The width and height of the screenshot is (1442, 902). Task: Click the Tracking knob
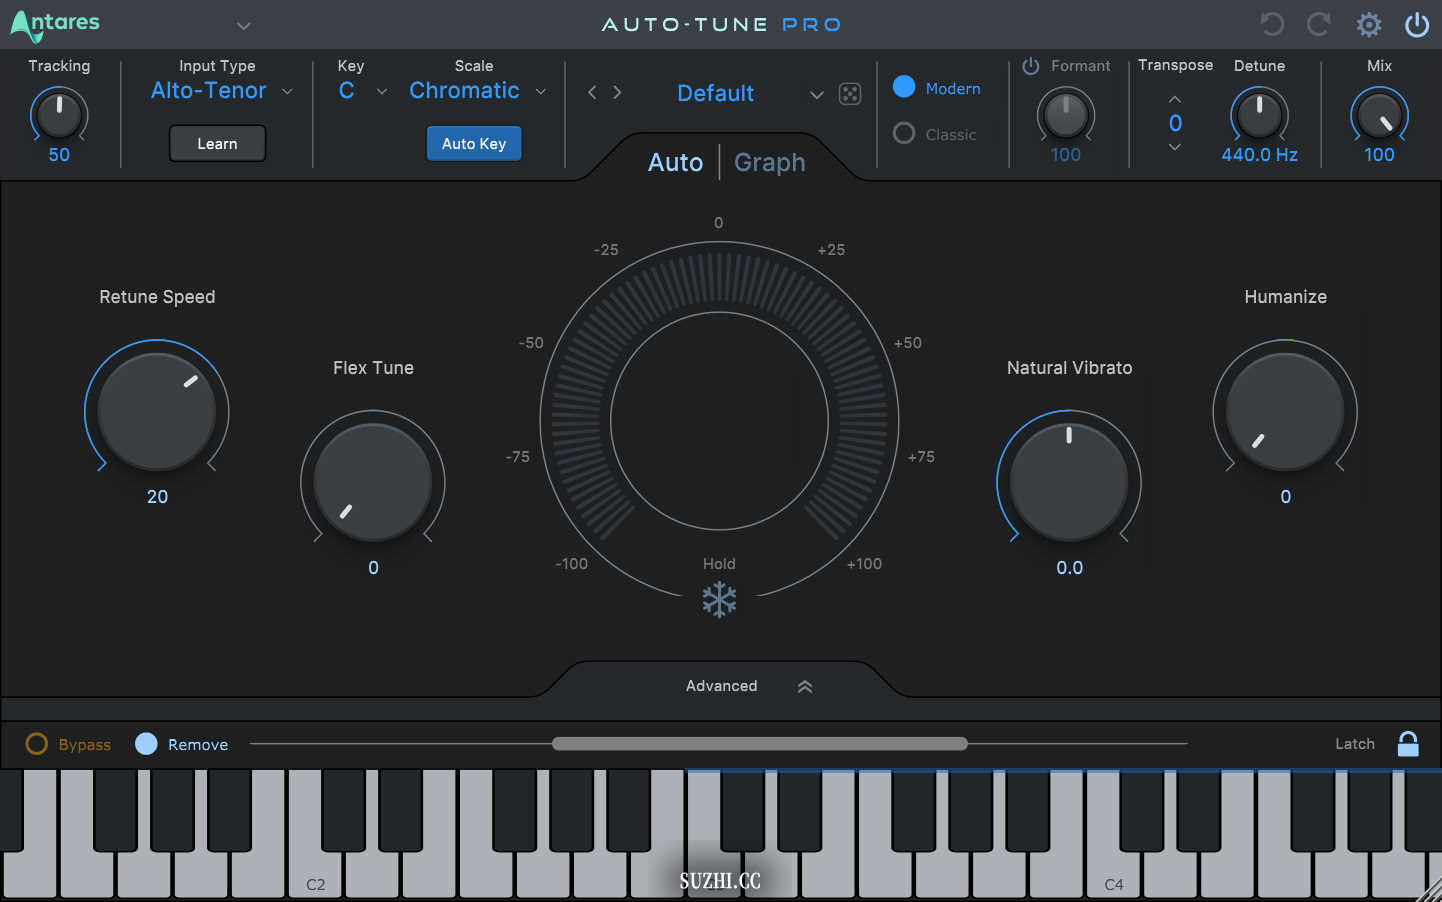tap(59, 114)
